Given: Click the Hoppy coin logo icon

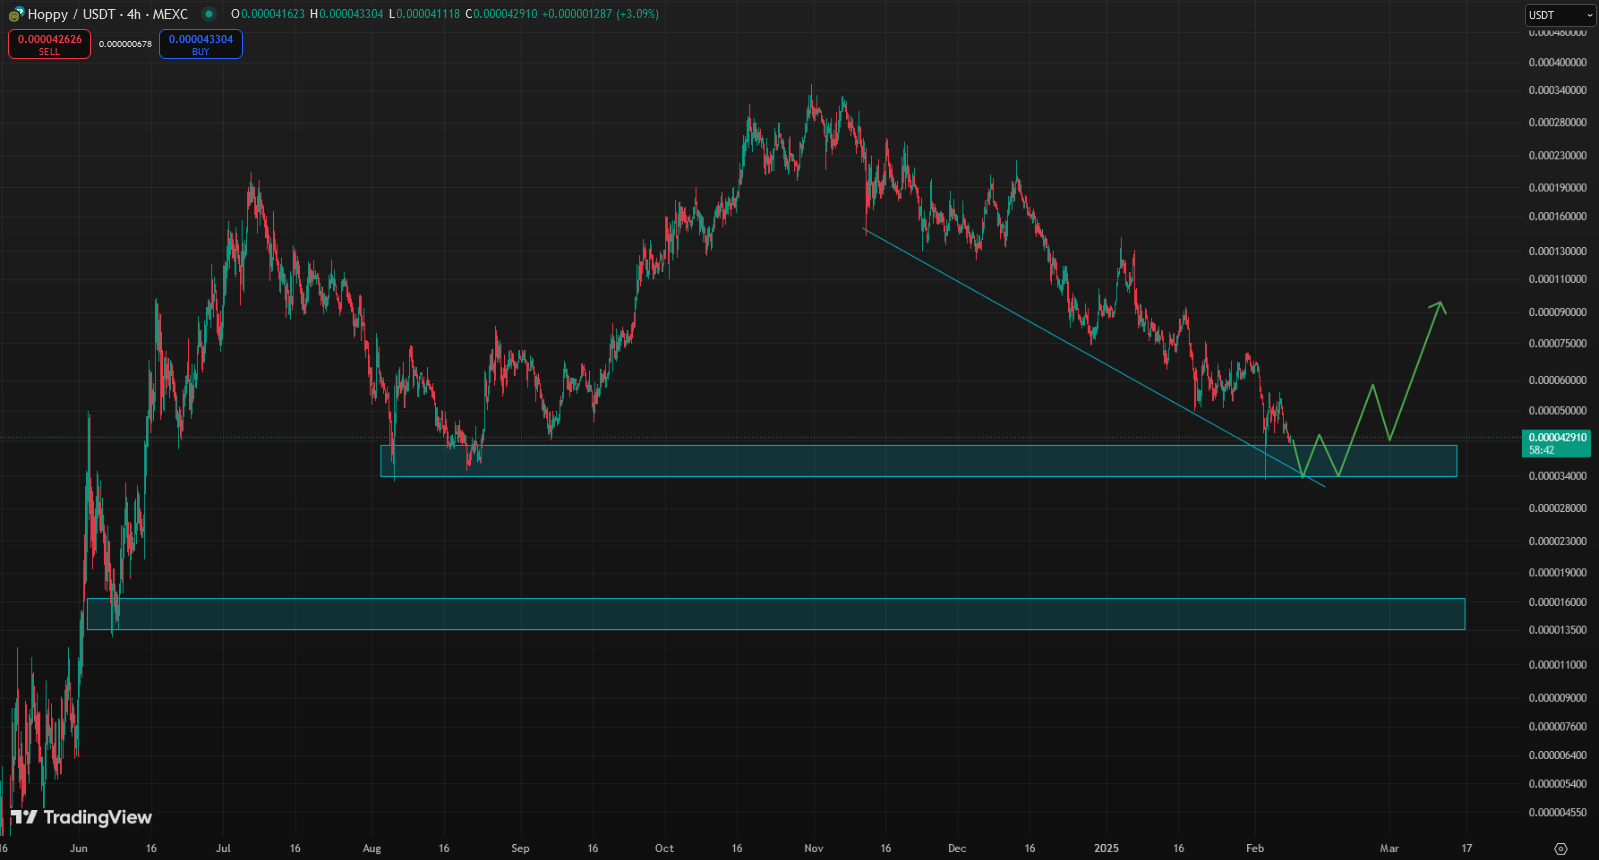Looking at the screenshot, I should (15, 14).
